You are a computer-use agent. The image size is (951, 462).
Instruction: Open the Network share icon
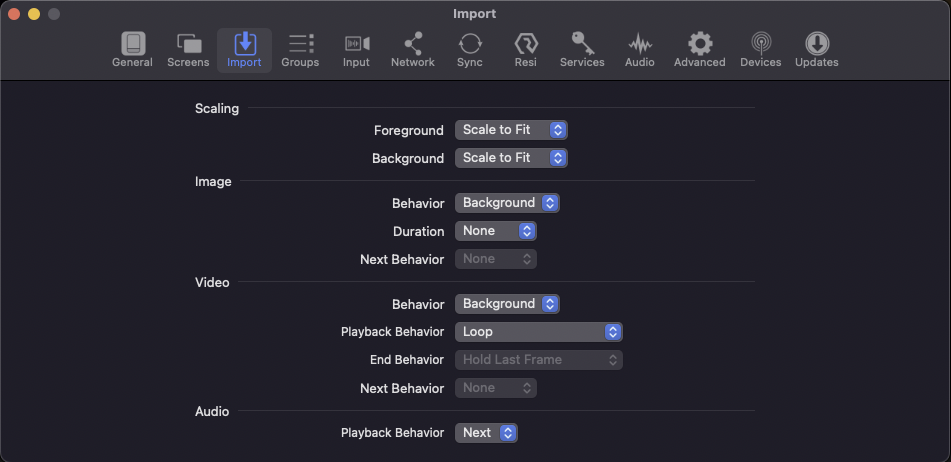coord(412,50)
